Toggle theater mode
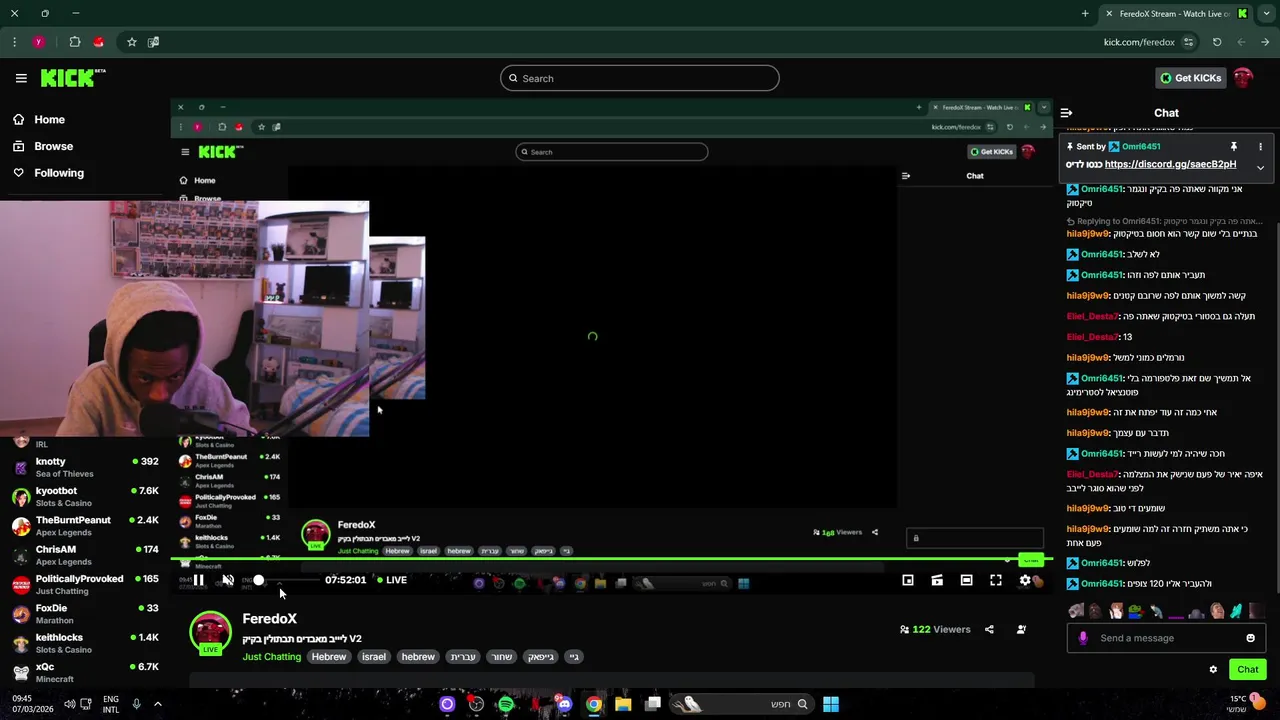The height and width of the screenshot is (720, 1280). 966,580
